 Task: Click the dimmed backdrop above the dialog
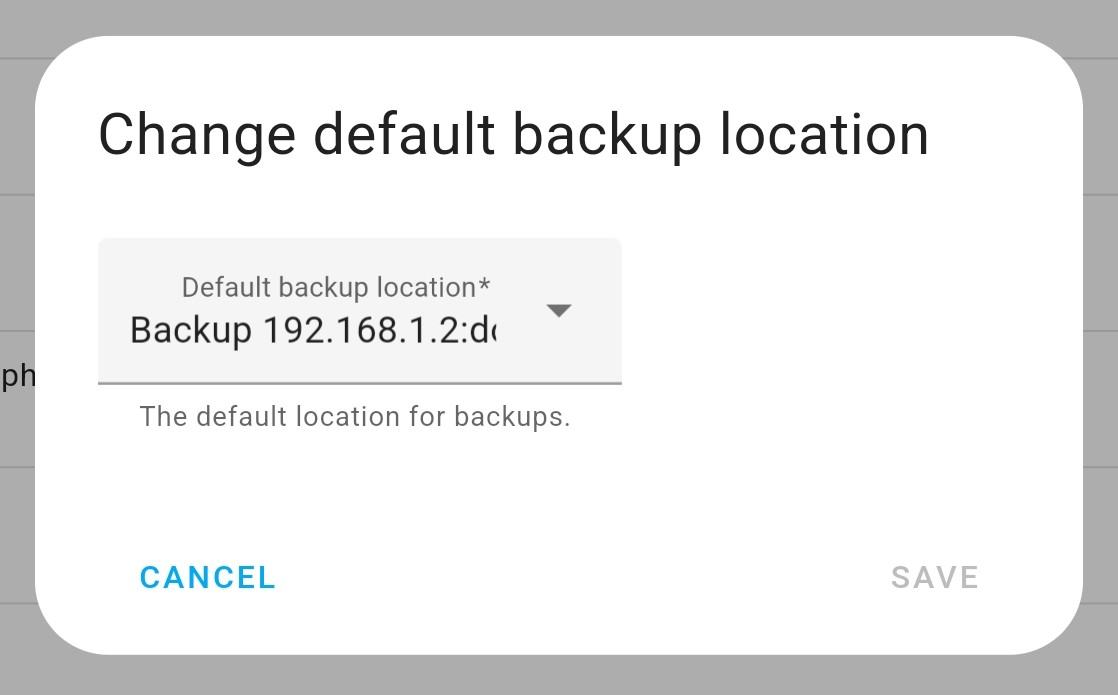pyautogui.click(x=559, y=17)
